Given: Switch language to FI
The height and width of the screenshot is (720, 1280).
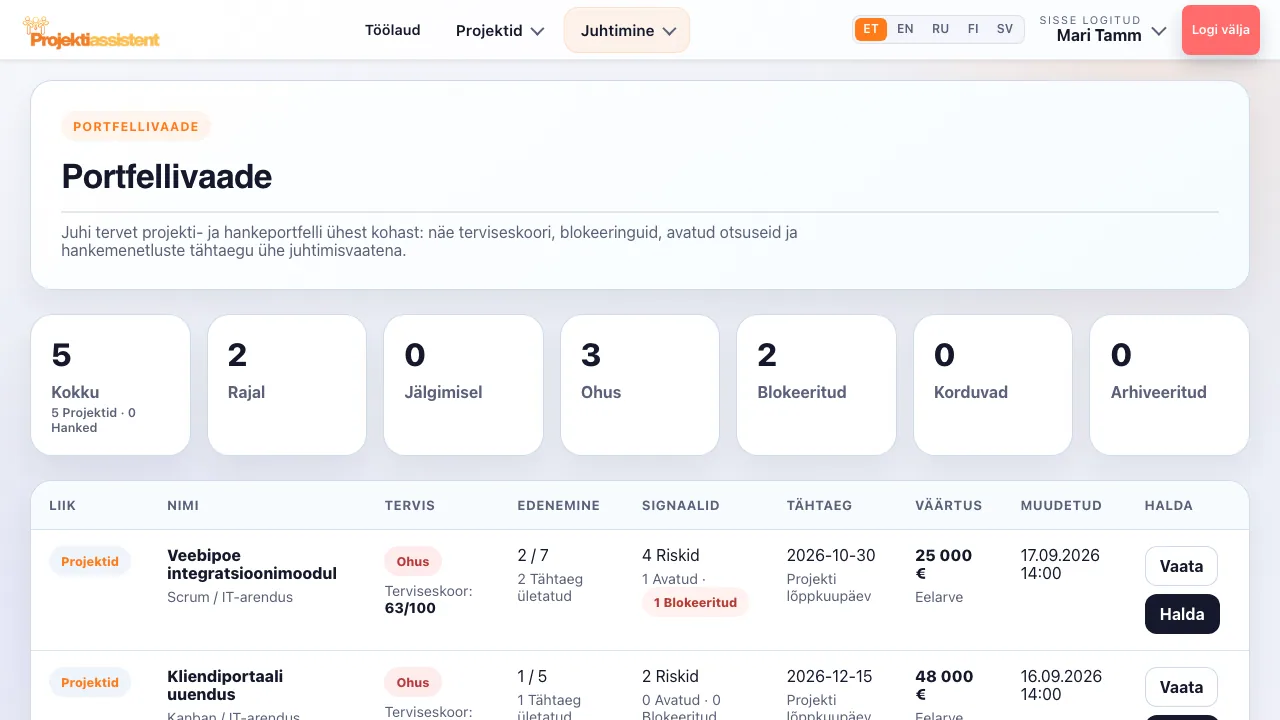Looking at the screenshot, I should (973, 30).
